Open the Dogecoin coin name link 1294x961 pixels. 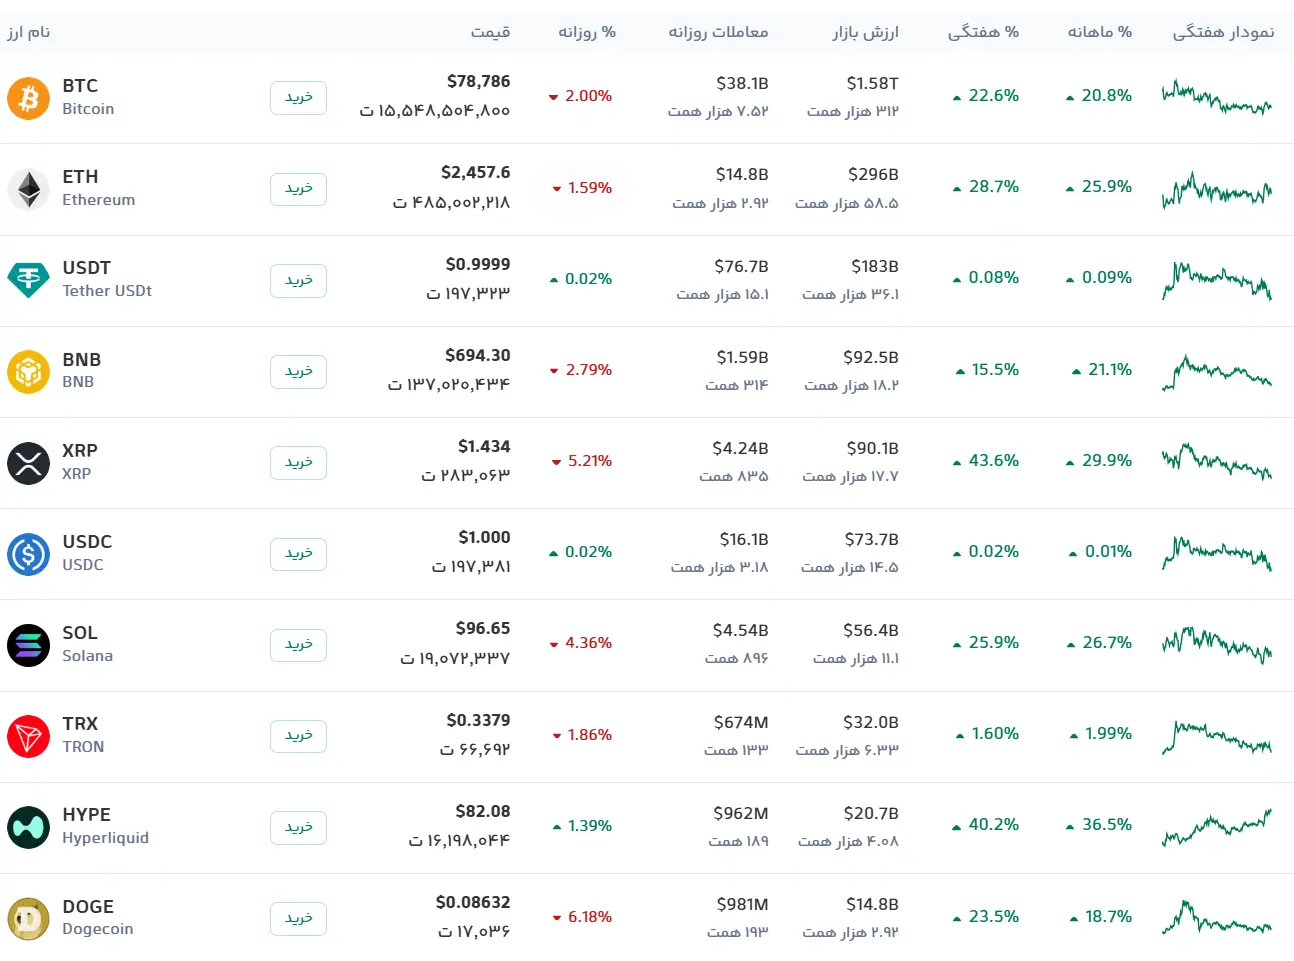click(97, 929)
